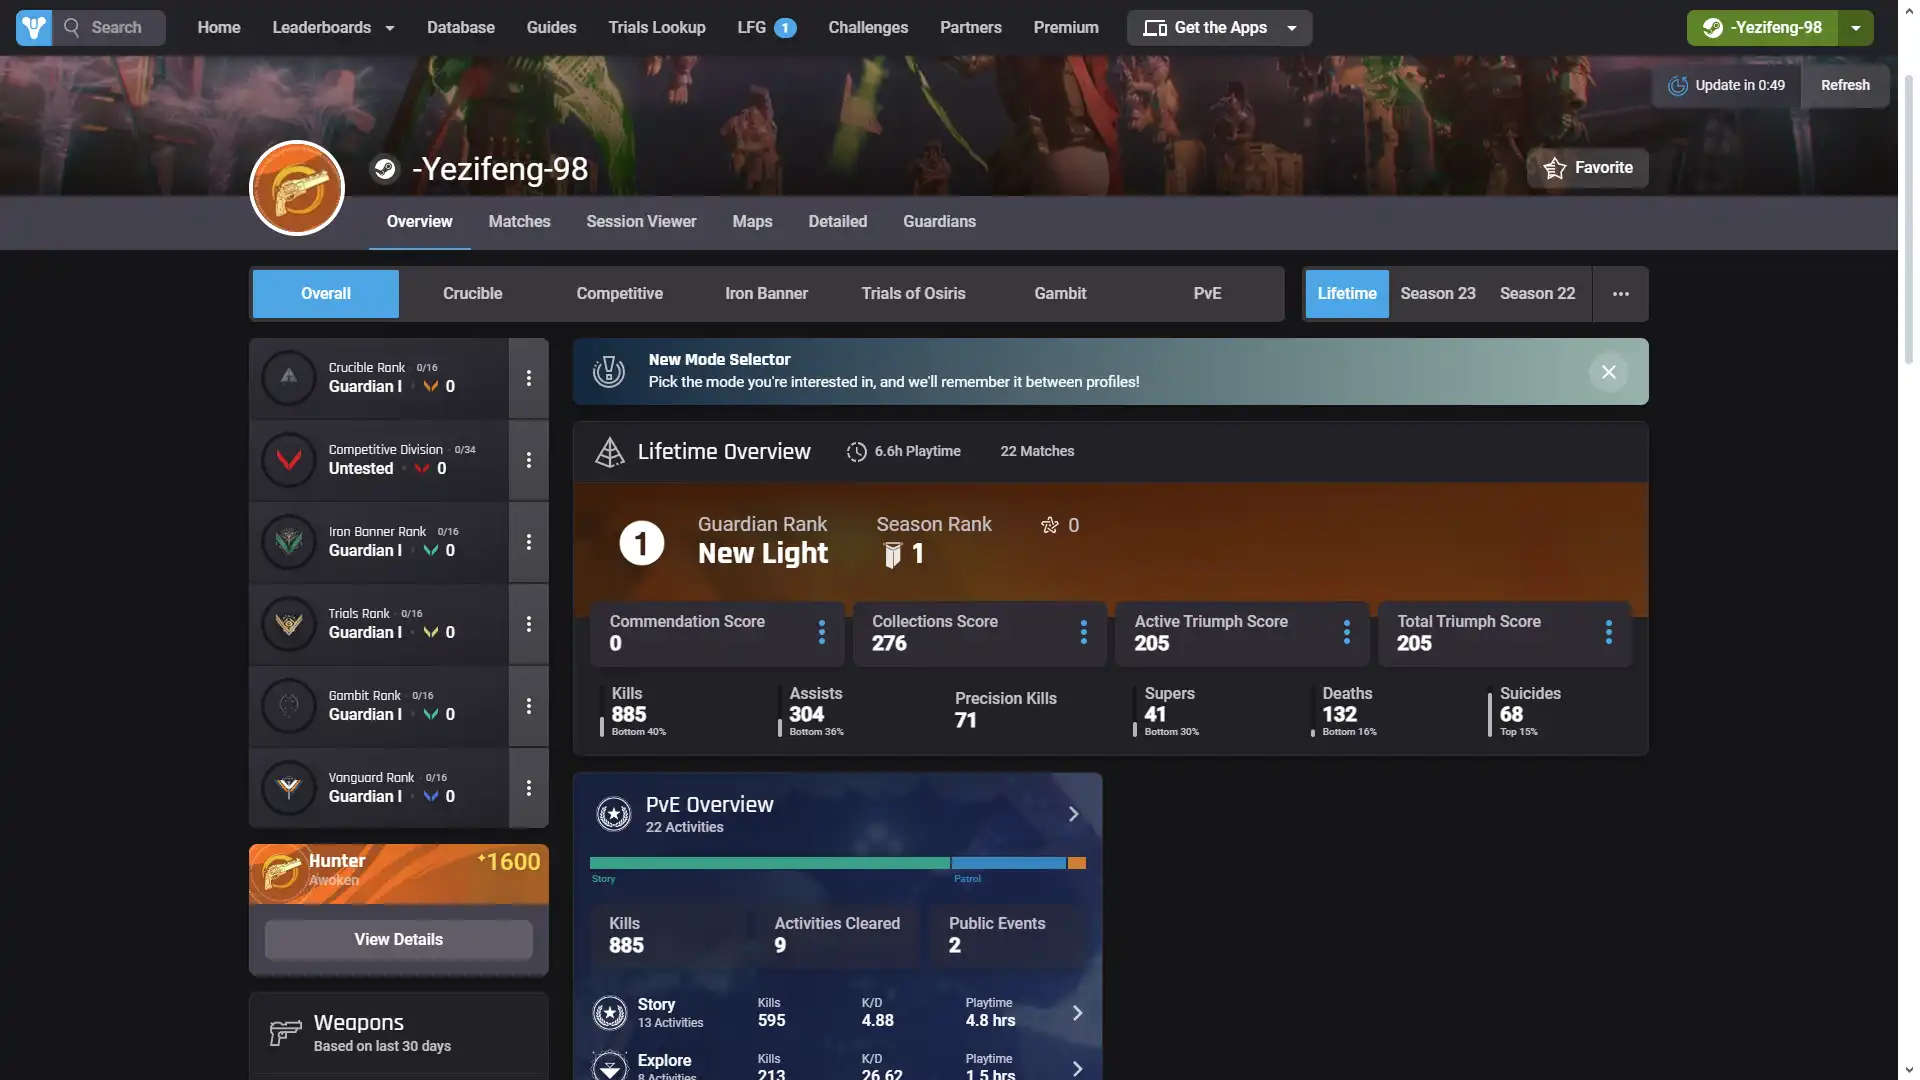Open Active Triumph Score options
This screenshot has width=1920, height=1080.
point(1346,632)
